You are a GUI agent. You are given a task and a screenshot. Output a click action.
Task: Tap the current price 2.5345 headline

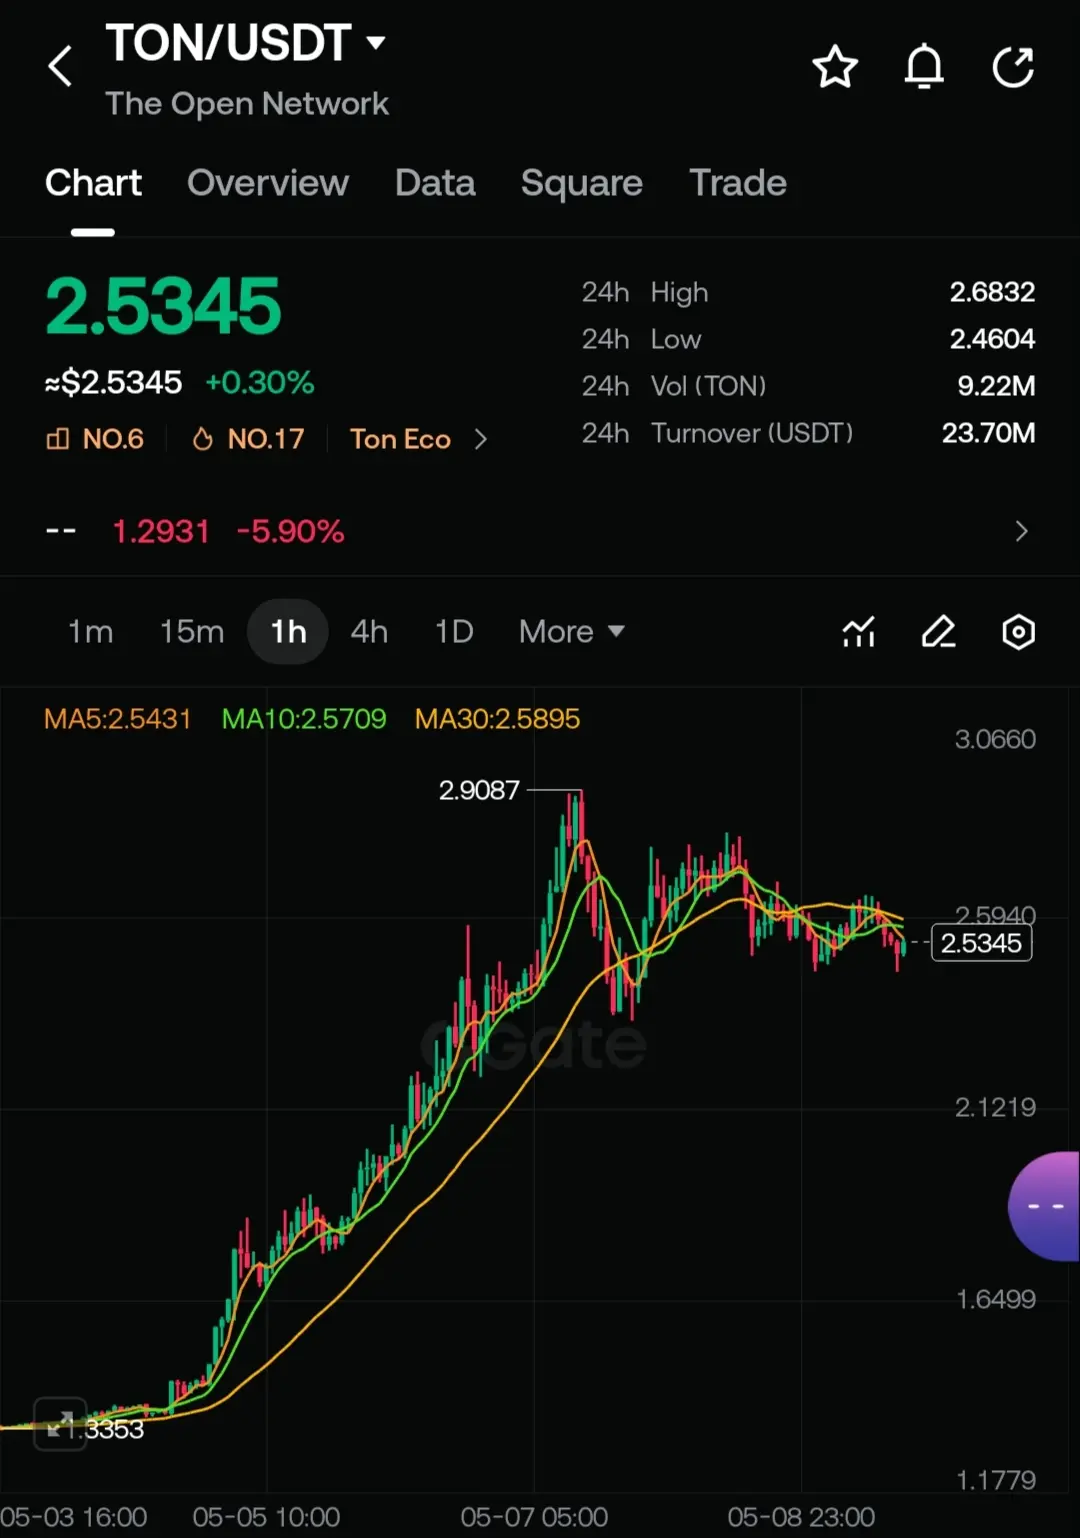pos(163,306)
